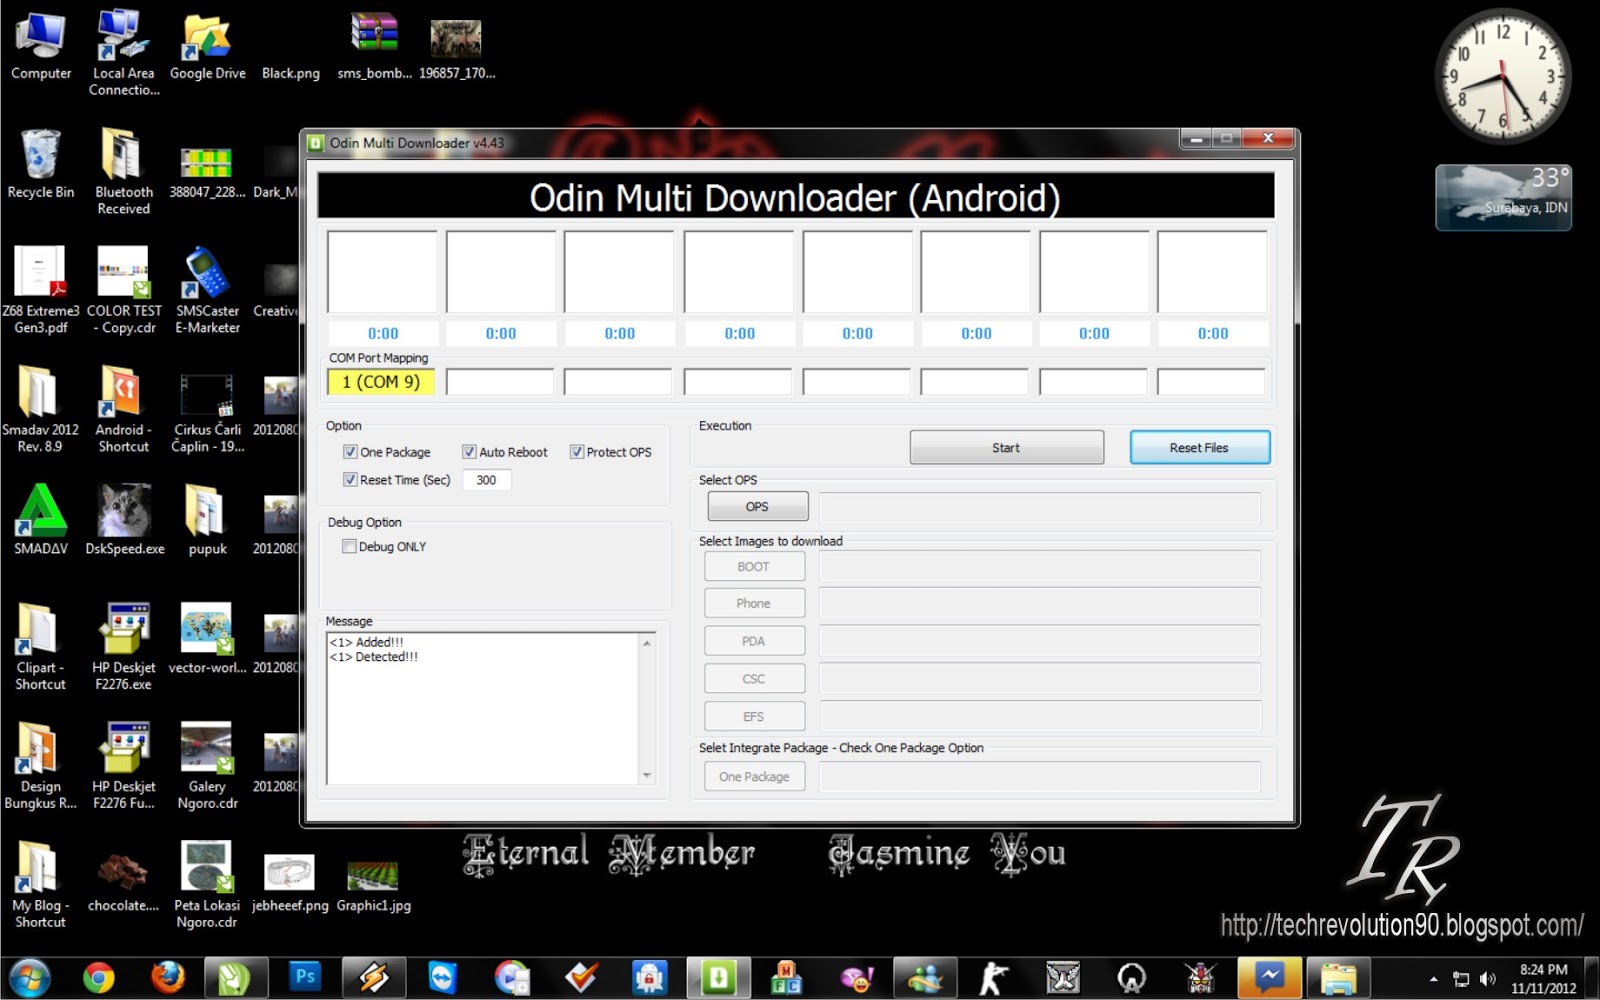Open Winamp from the taskbar
1600x1000 pixels.
click(374, 977)
